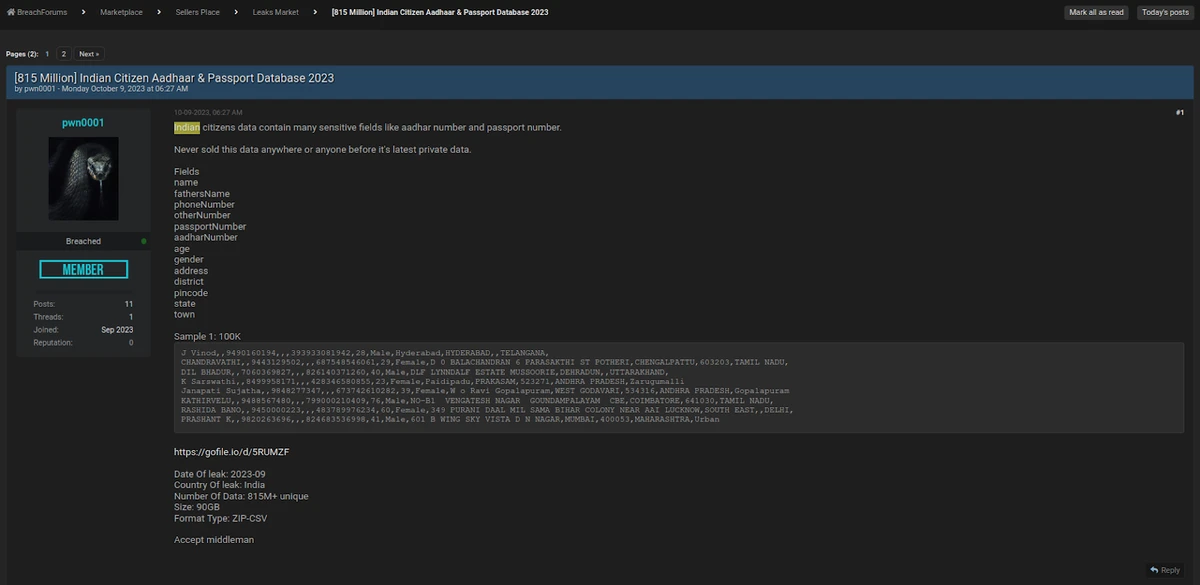Open pwn0001 profile from sidebar username
The image size is (1200, 585).
(x=83, y=123)
